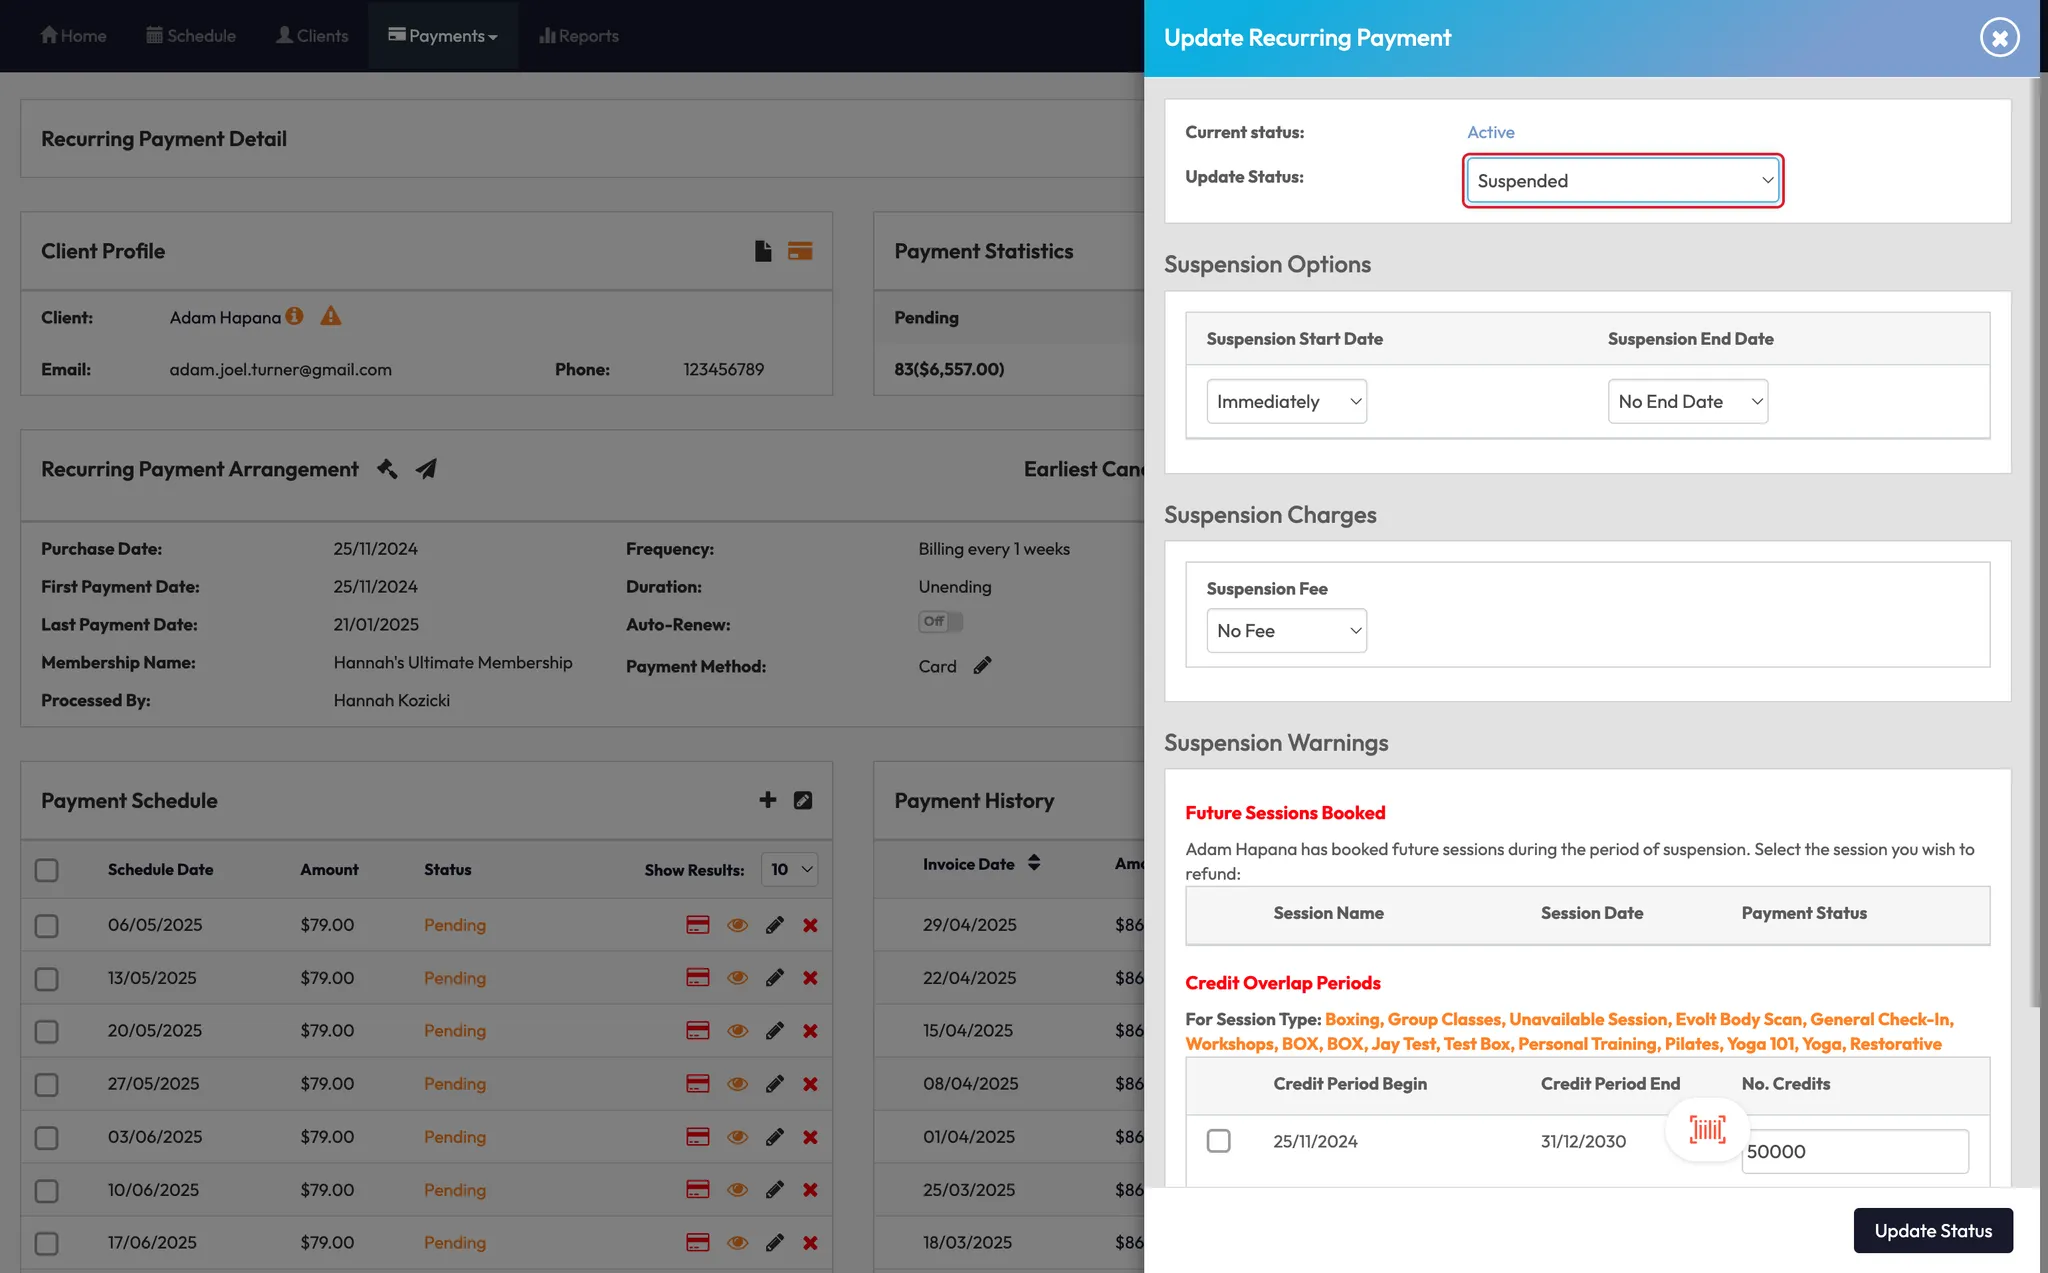Open the Update Status dropdown showing Suspended
Image resolution: width=2048 pixels, height=1273 pixels.
(1623, 181)
